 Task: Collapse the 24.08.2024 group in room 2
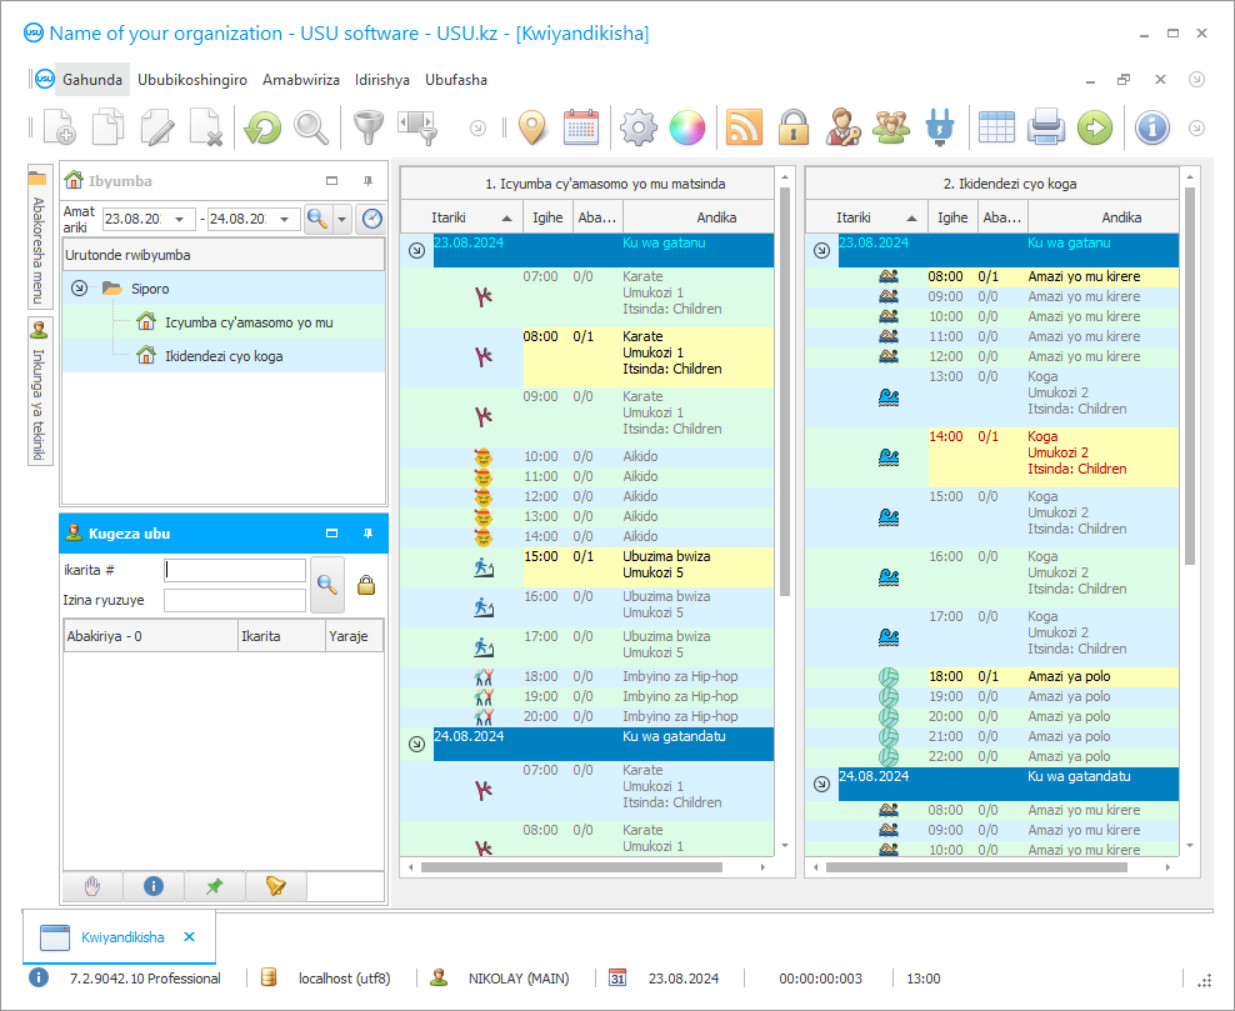821,784
